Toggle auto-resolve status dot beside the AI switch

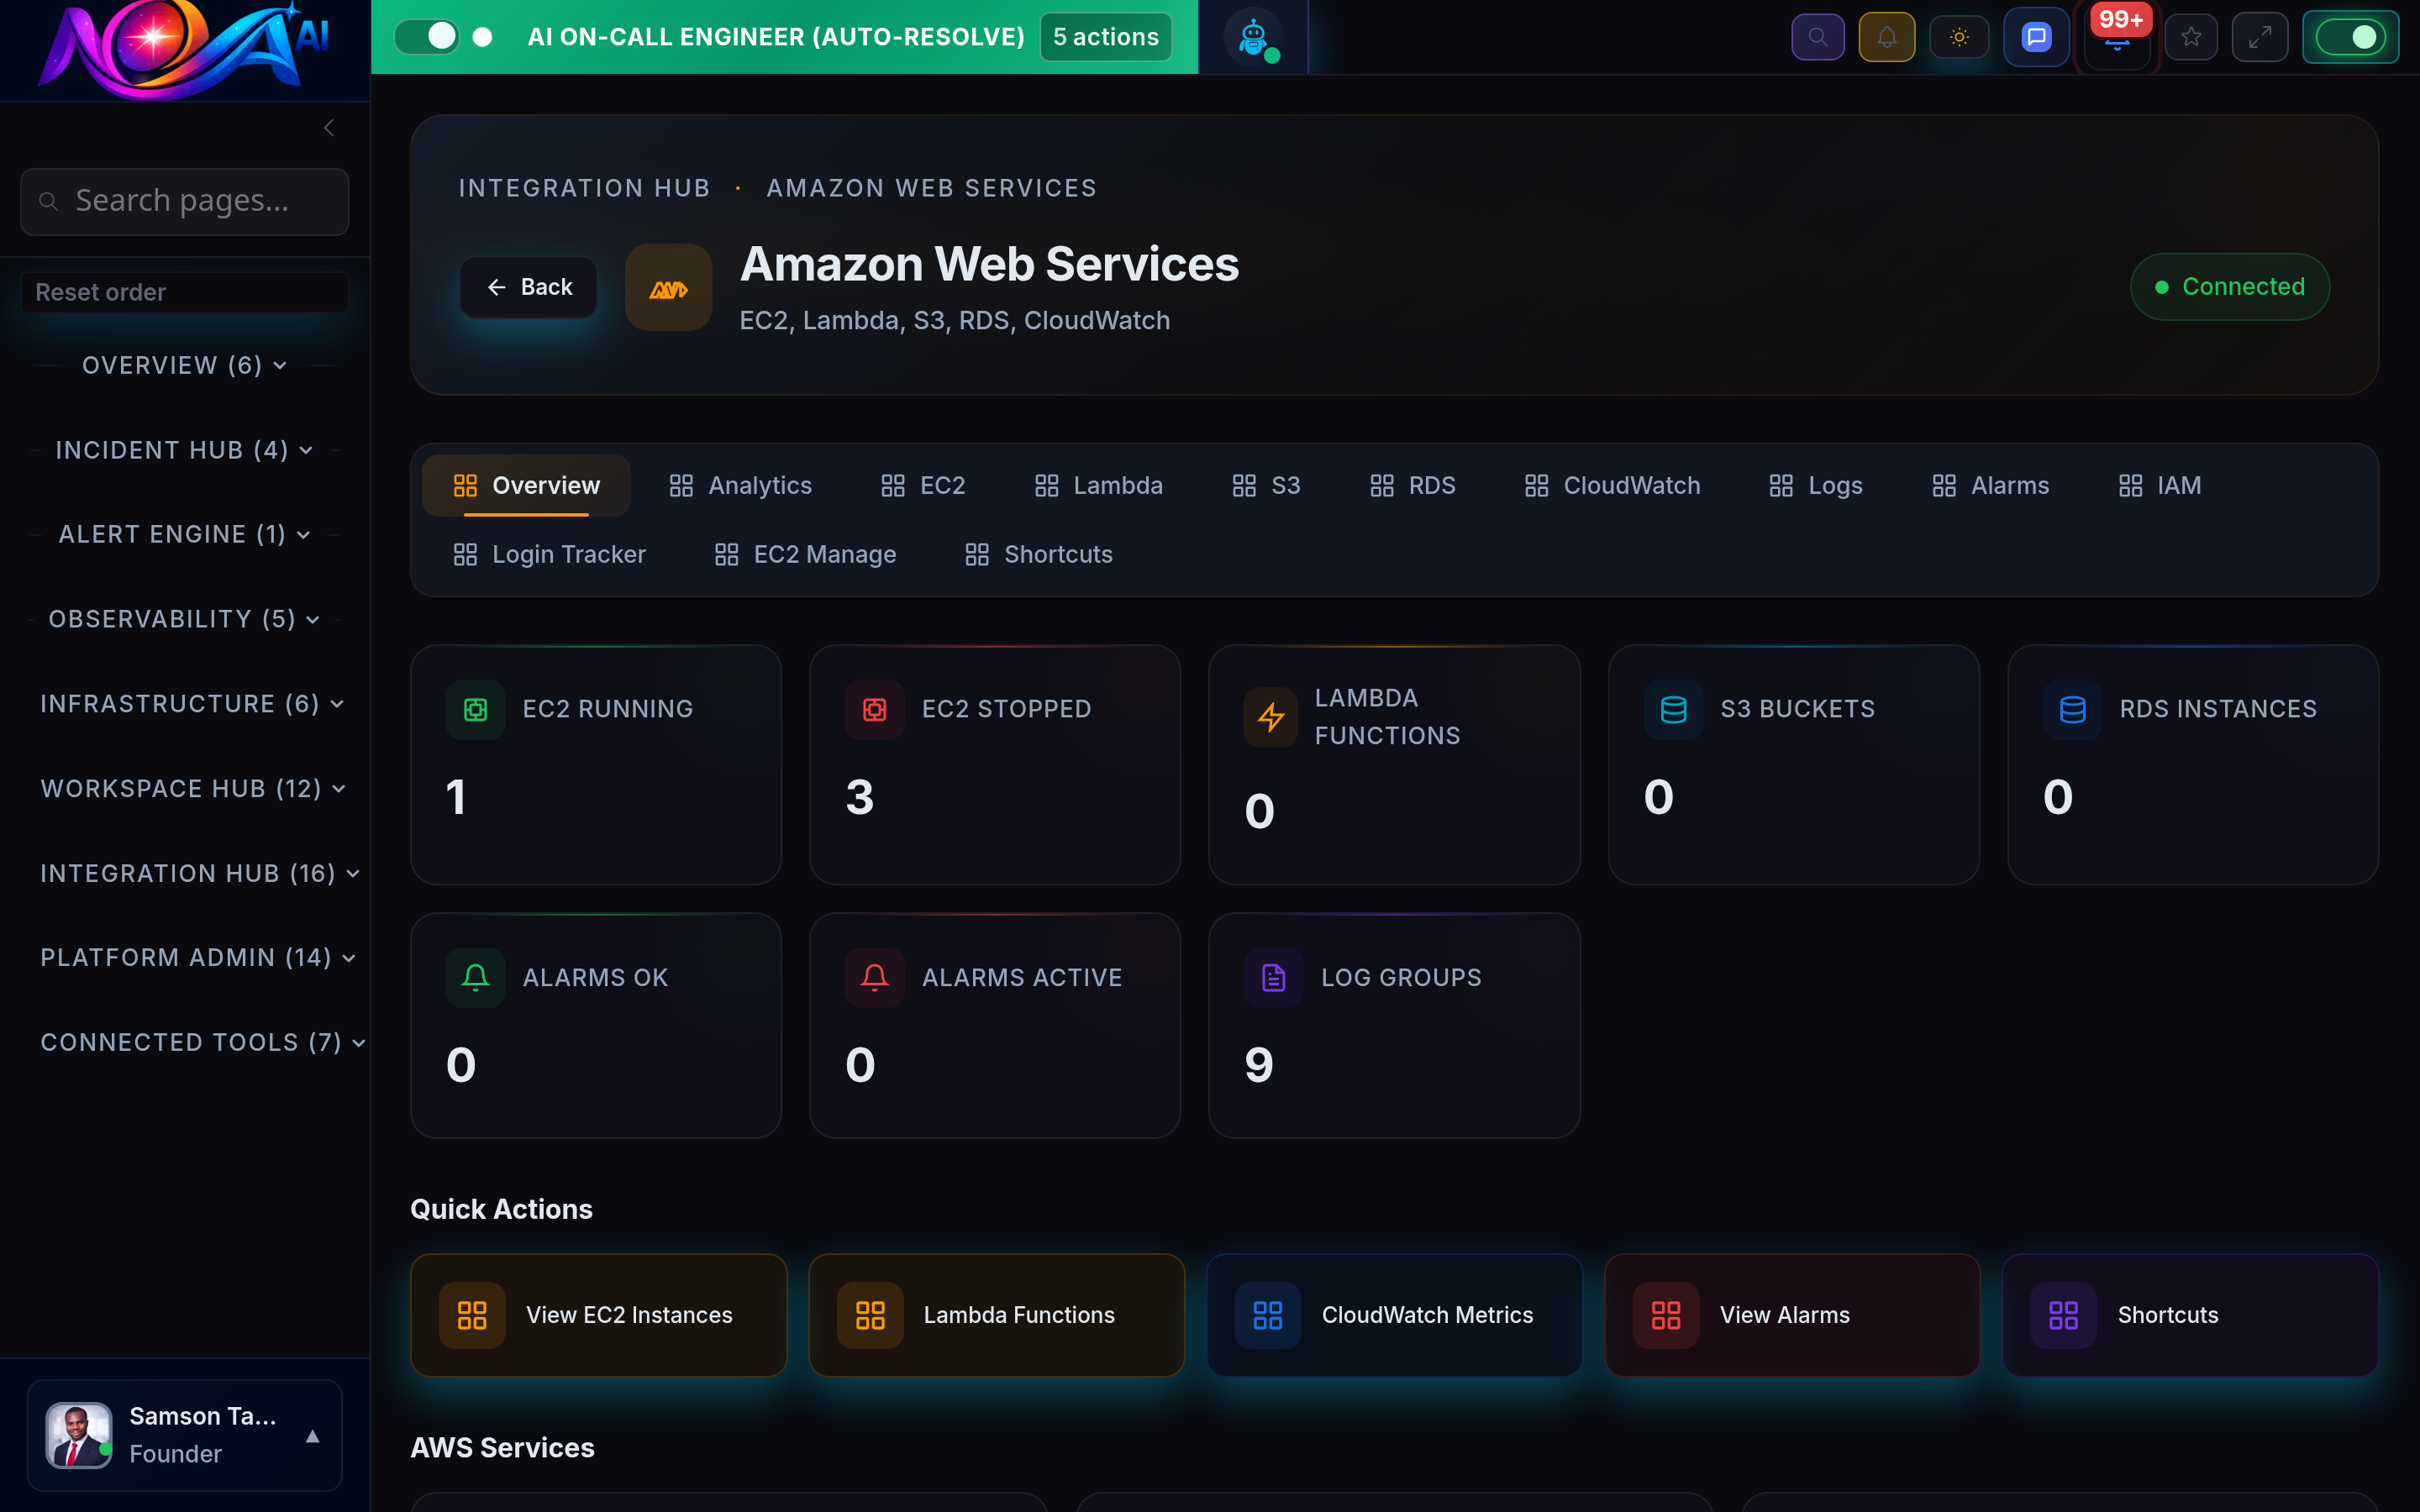(x=483, y=37)
